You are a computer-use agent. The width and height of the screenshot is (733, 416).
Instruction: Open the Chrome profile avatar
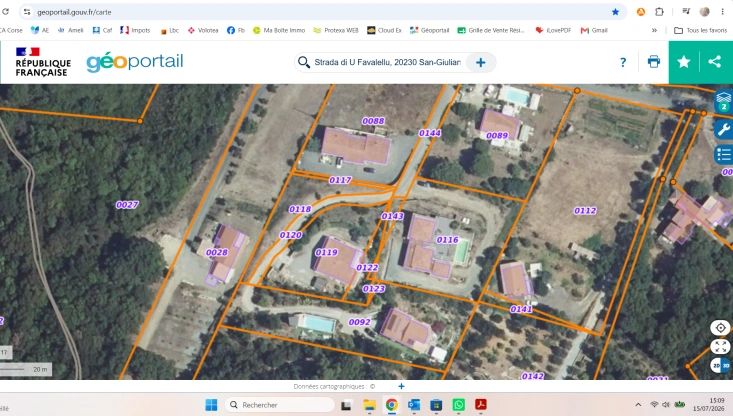coord(704,12)
